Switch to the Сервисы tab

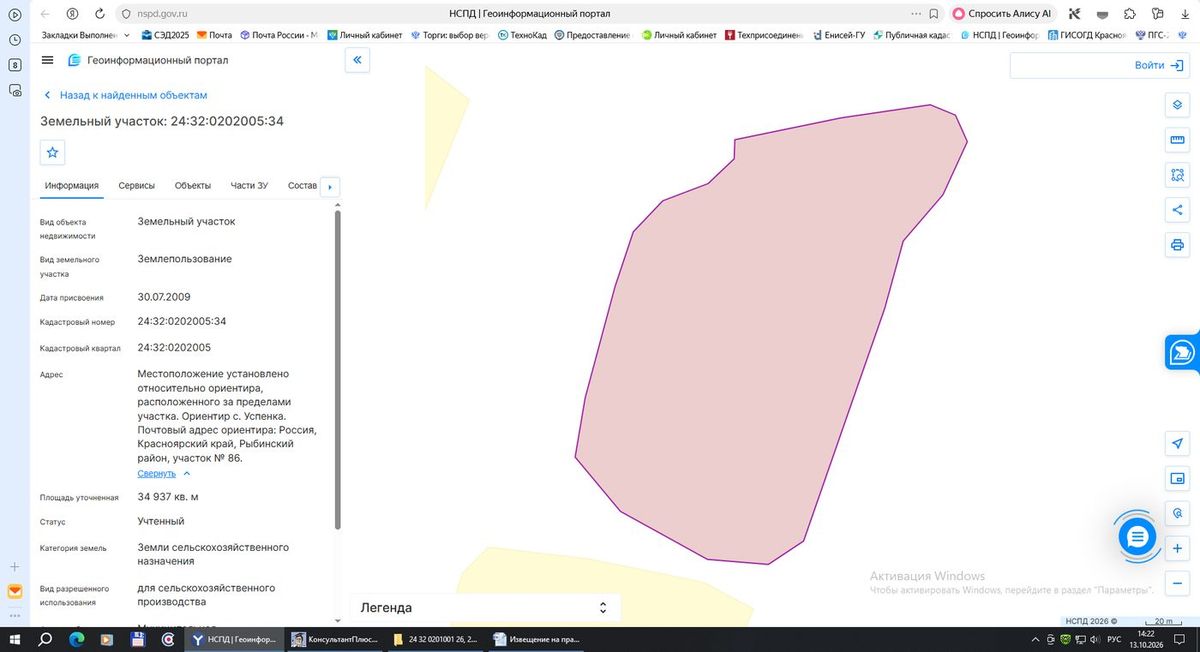click(x=136, y=186)
